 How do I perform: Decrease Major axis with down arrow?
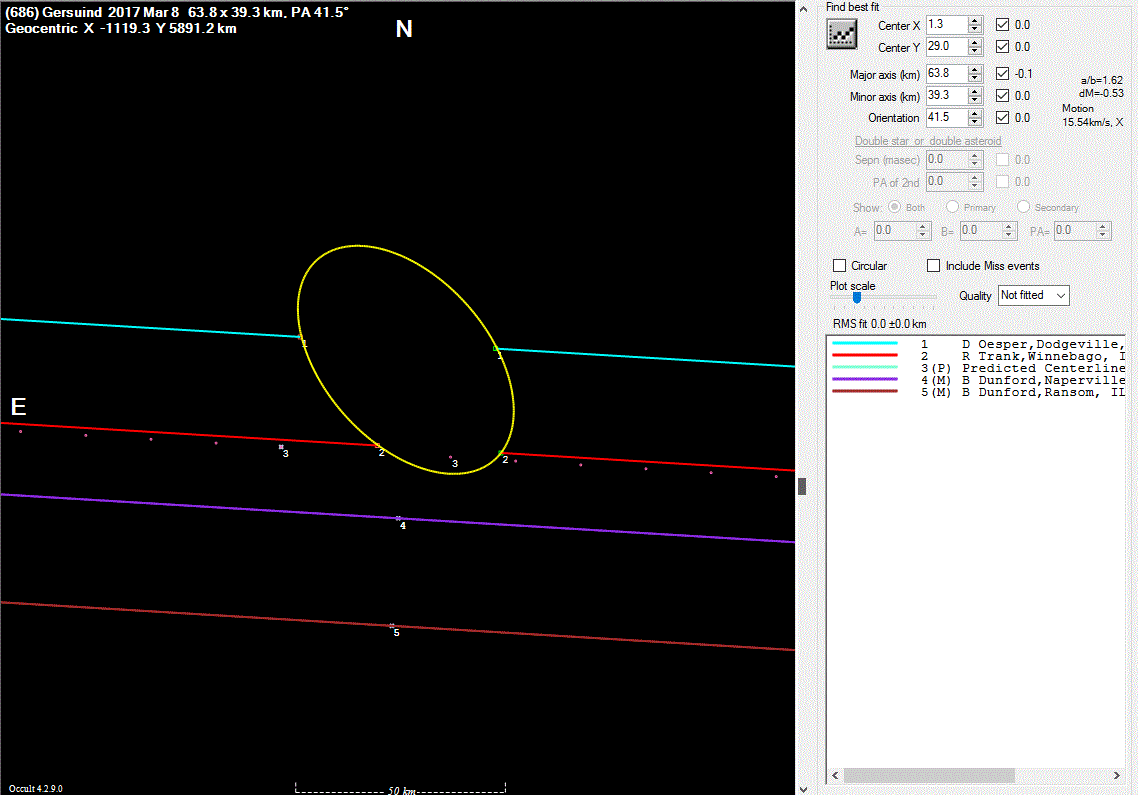(975, 78)
